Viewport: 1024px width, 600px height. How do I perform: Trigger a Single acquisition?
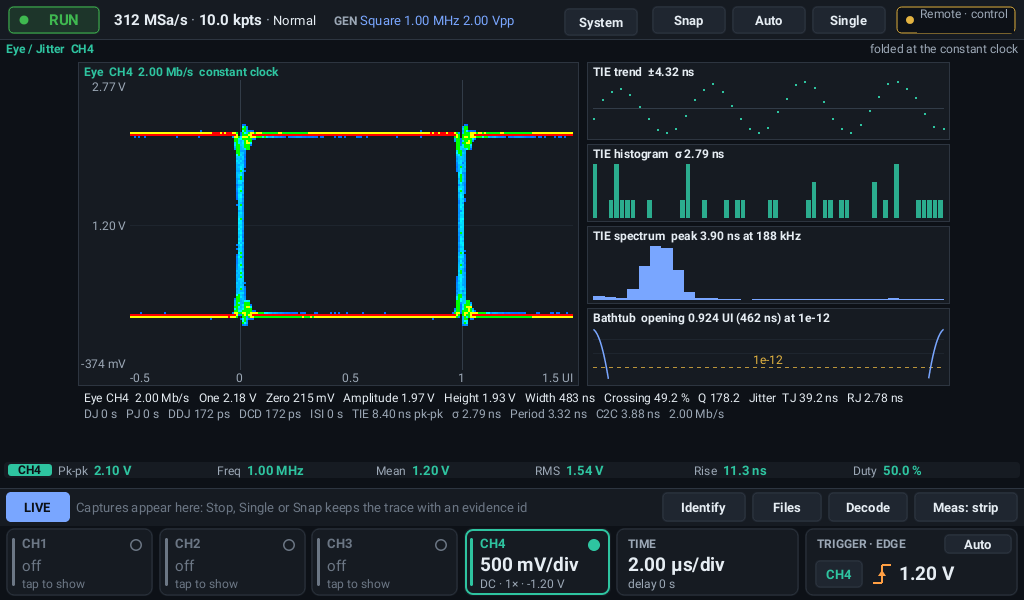click(x=848, y=21)
